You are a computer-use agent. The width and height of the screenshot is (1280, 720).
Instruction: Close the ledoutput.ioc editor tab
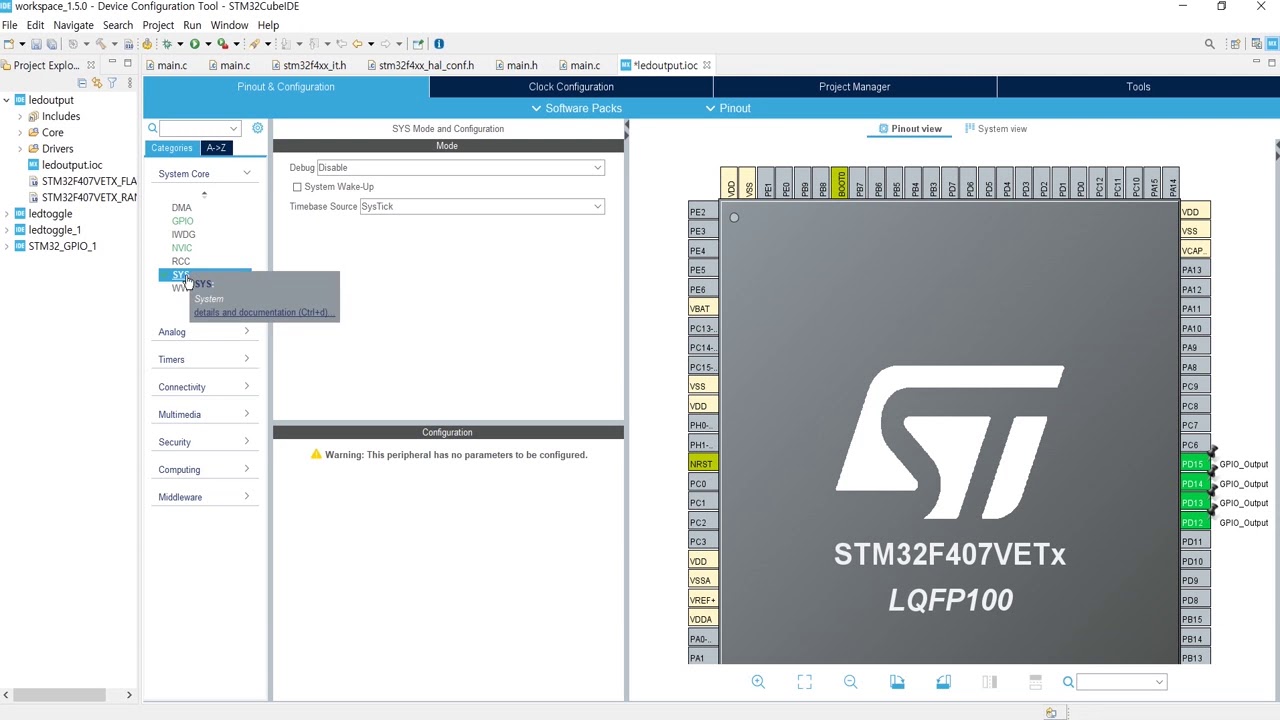706,65
